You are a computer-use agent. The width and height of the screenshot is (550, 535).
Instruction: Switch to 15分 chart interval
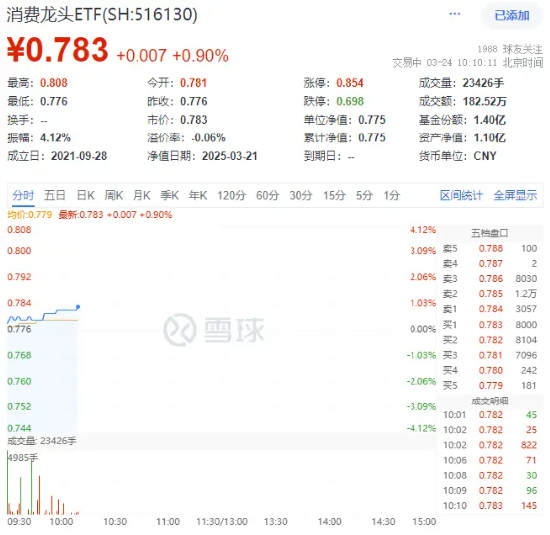(334, 195)
